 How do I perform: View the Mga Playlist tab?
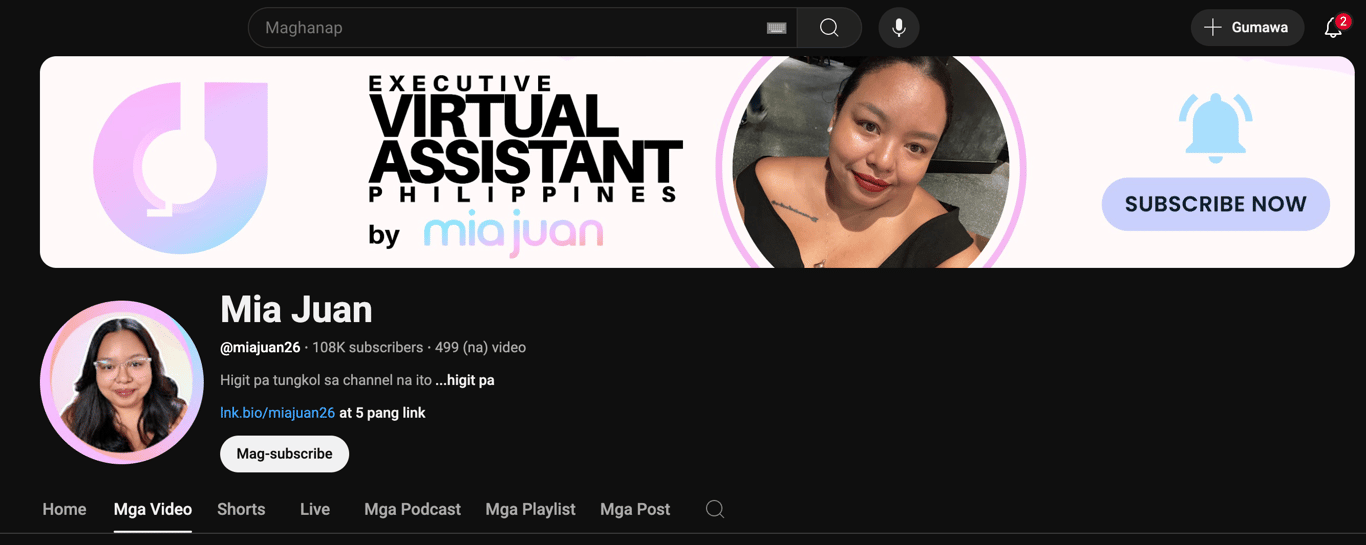[530, 509]
